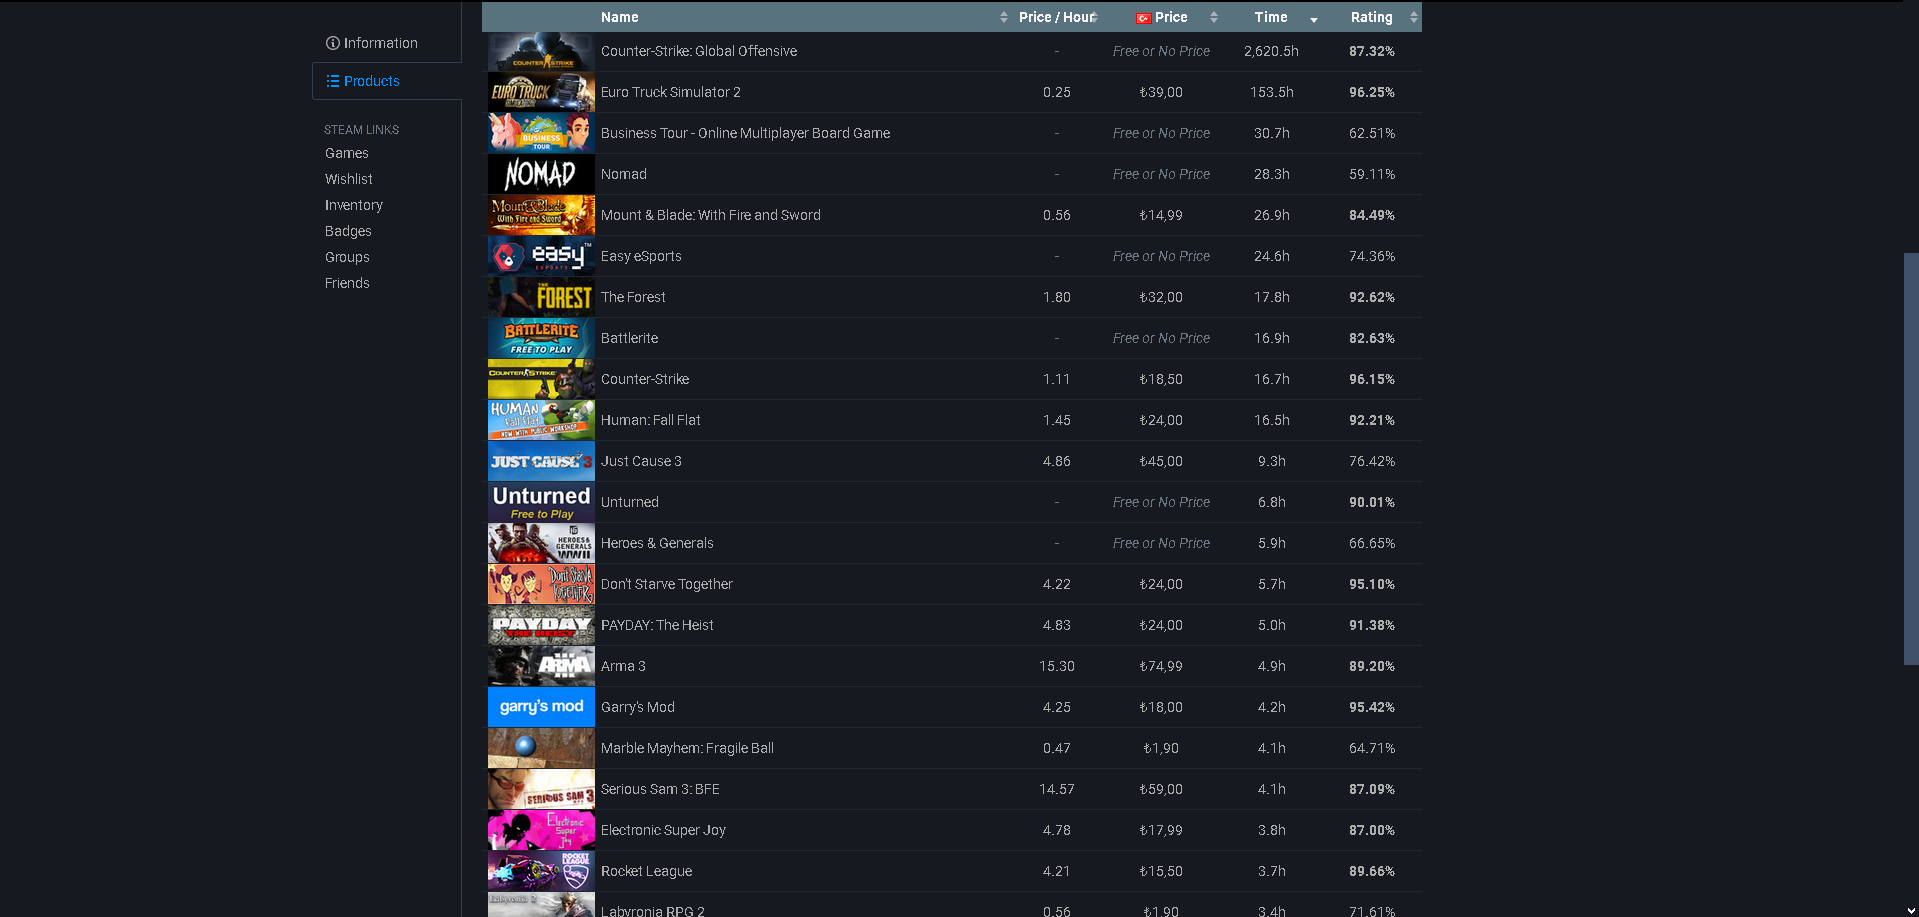1919x917 pixels.
Task: Click PAYDAY: The Heist thumbnail
Action: tap(541, 625)
